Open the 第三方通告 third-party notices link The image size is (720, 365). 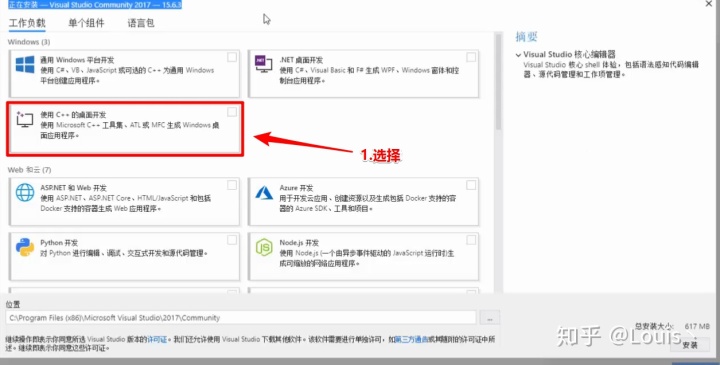(x=411, y=340)
